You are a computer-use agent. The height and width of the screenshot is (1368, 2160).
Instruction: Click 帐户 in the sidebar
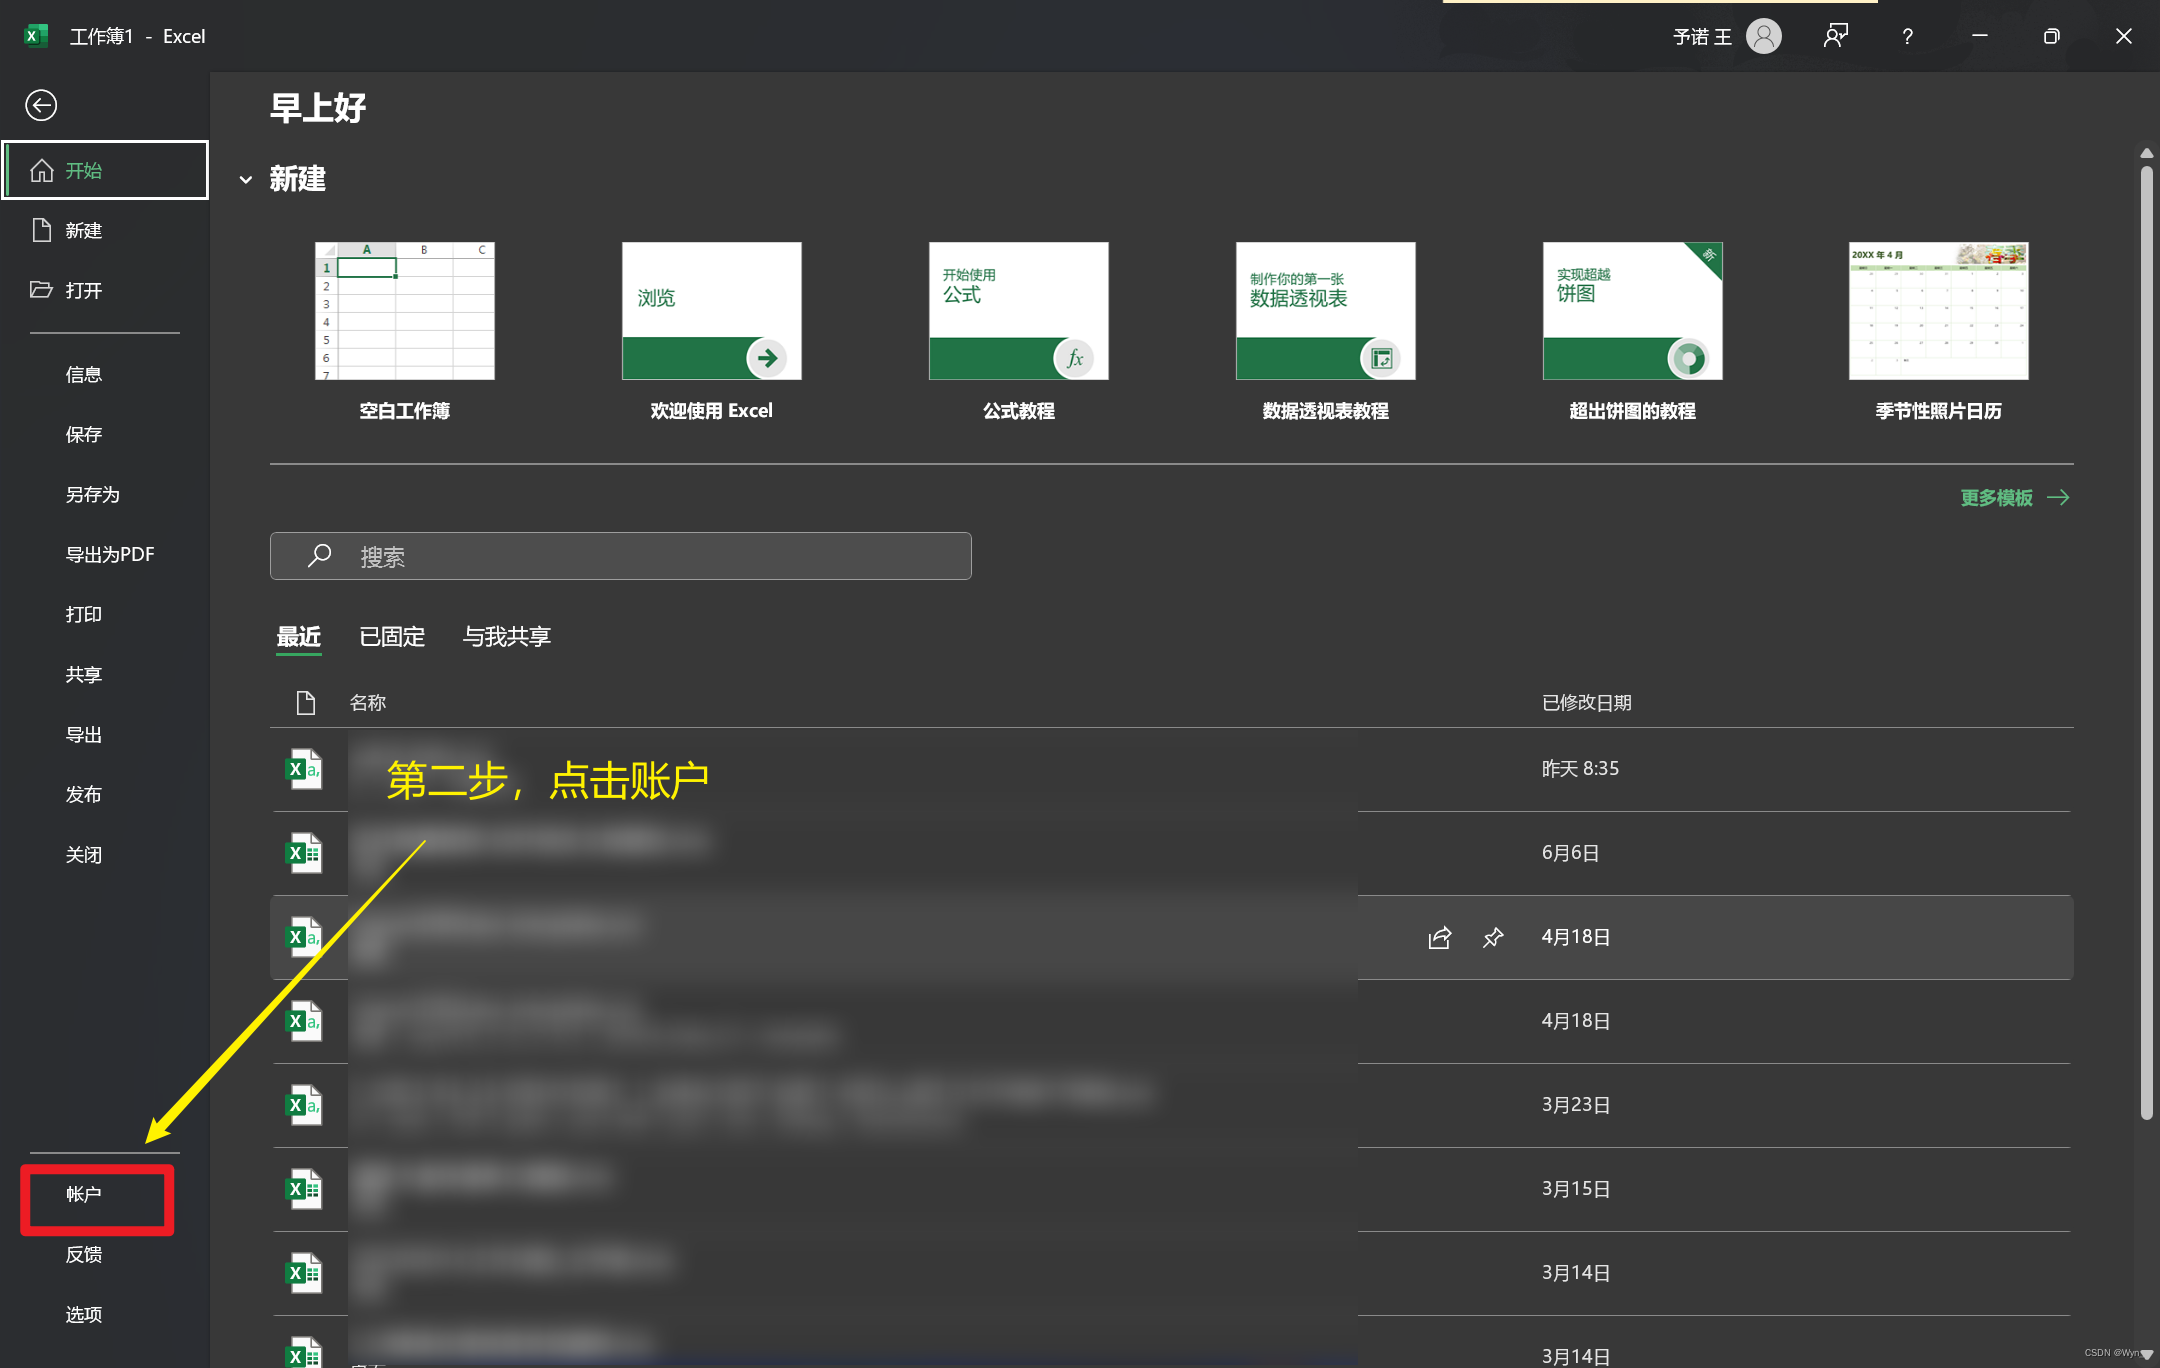[x=84, y=1195]
